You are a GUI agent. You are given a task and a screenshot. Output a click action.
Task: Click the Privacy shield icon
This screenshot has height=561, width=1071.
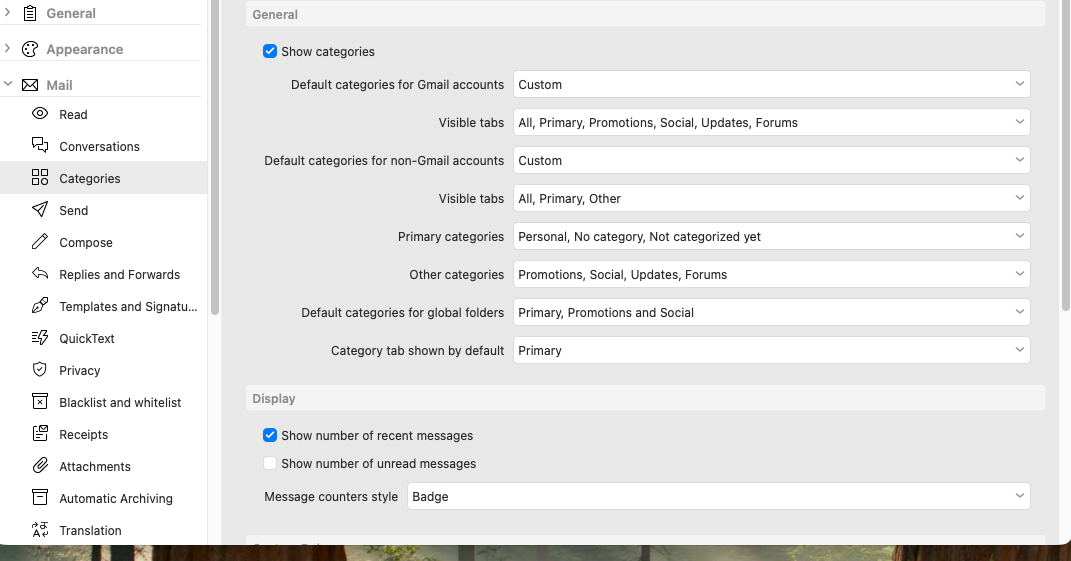[40, 370]
